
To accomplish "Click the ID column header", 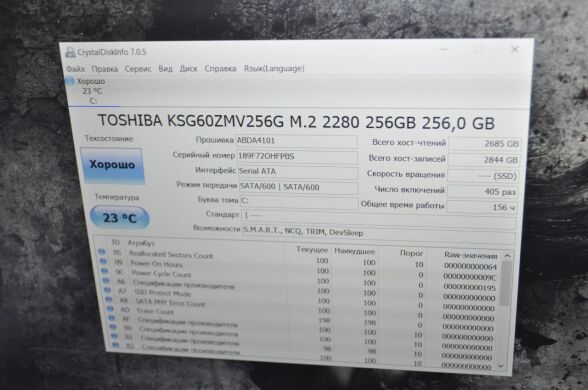I will coord(116,243).
